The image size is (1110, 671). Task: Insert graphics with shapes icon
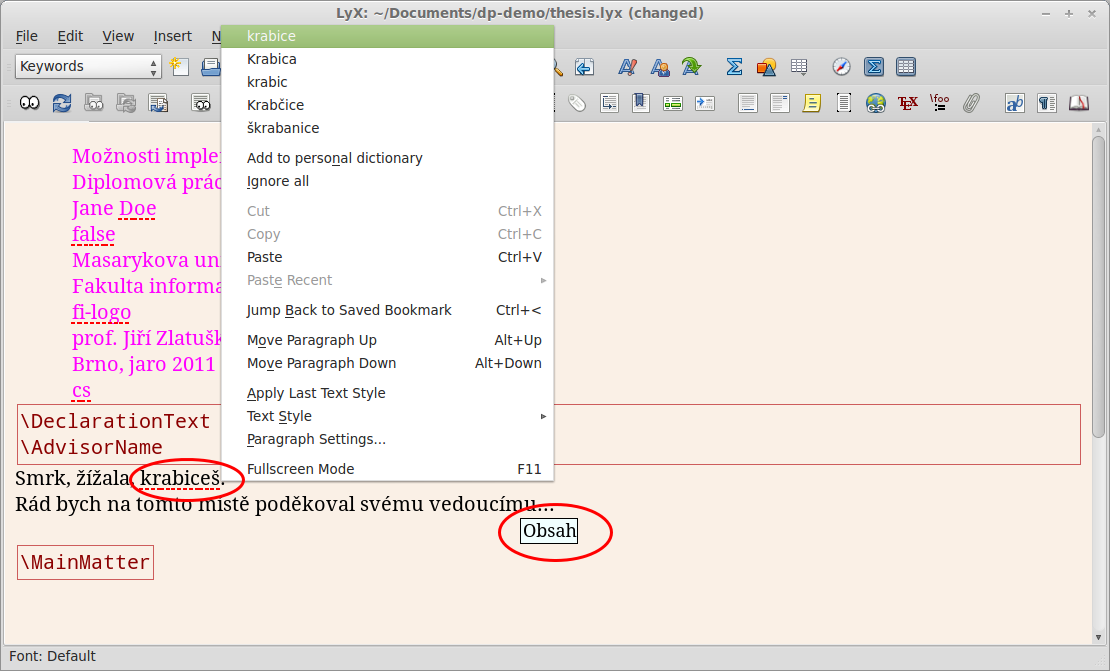coord(766,67)
